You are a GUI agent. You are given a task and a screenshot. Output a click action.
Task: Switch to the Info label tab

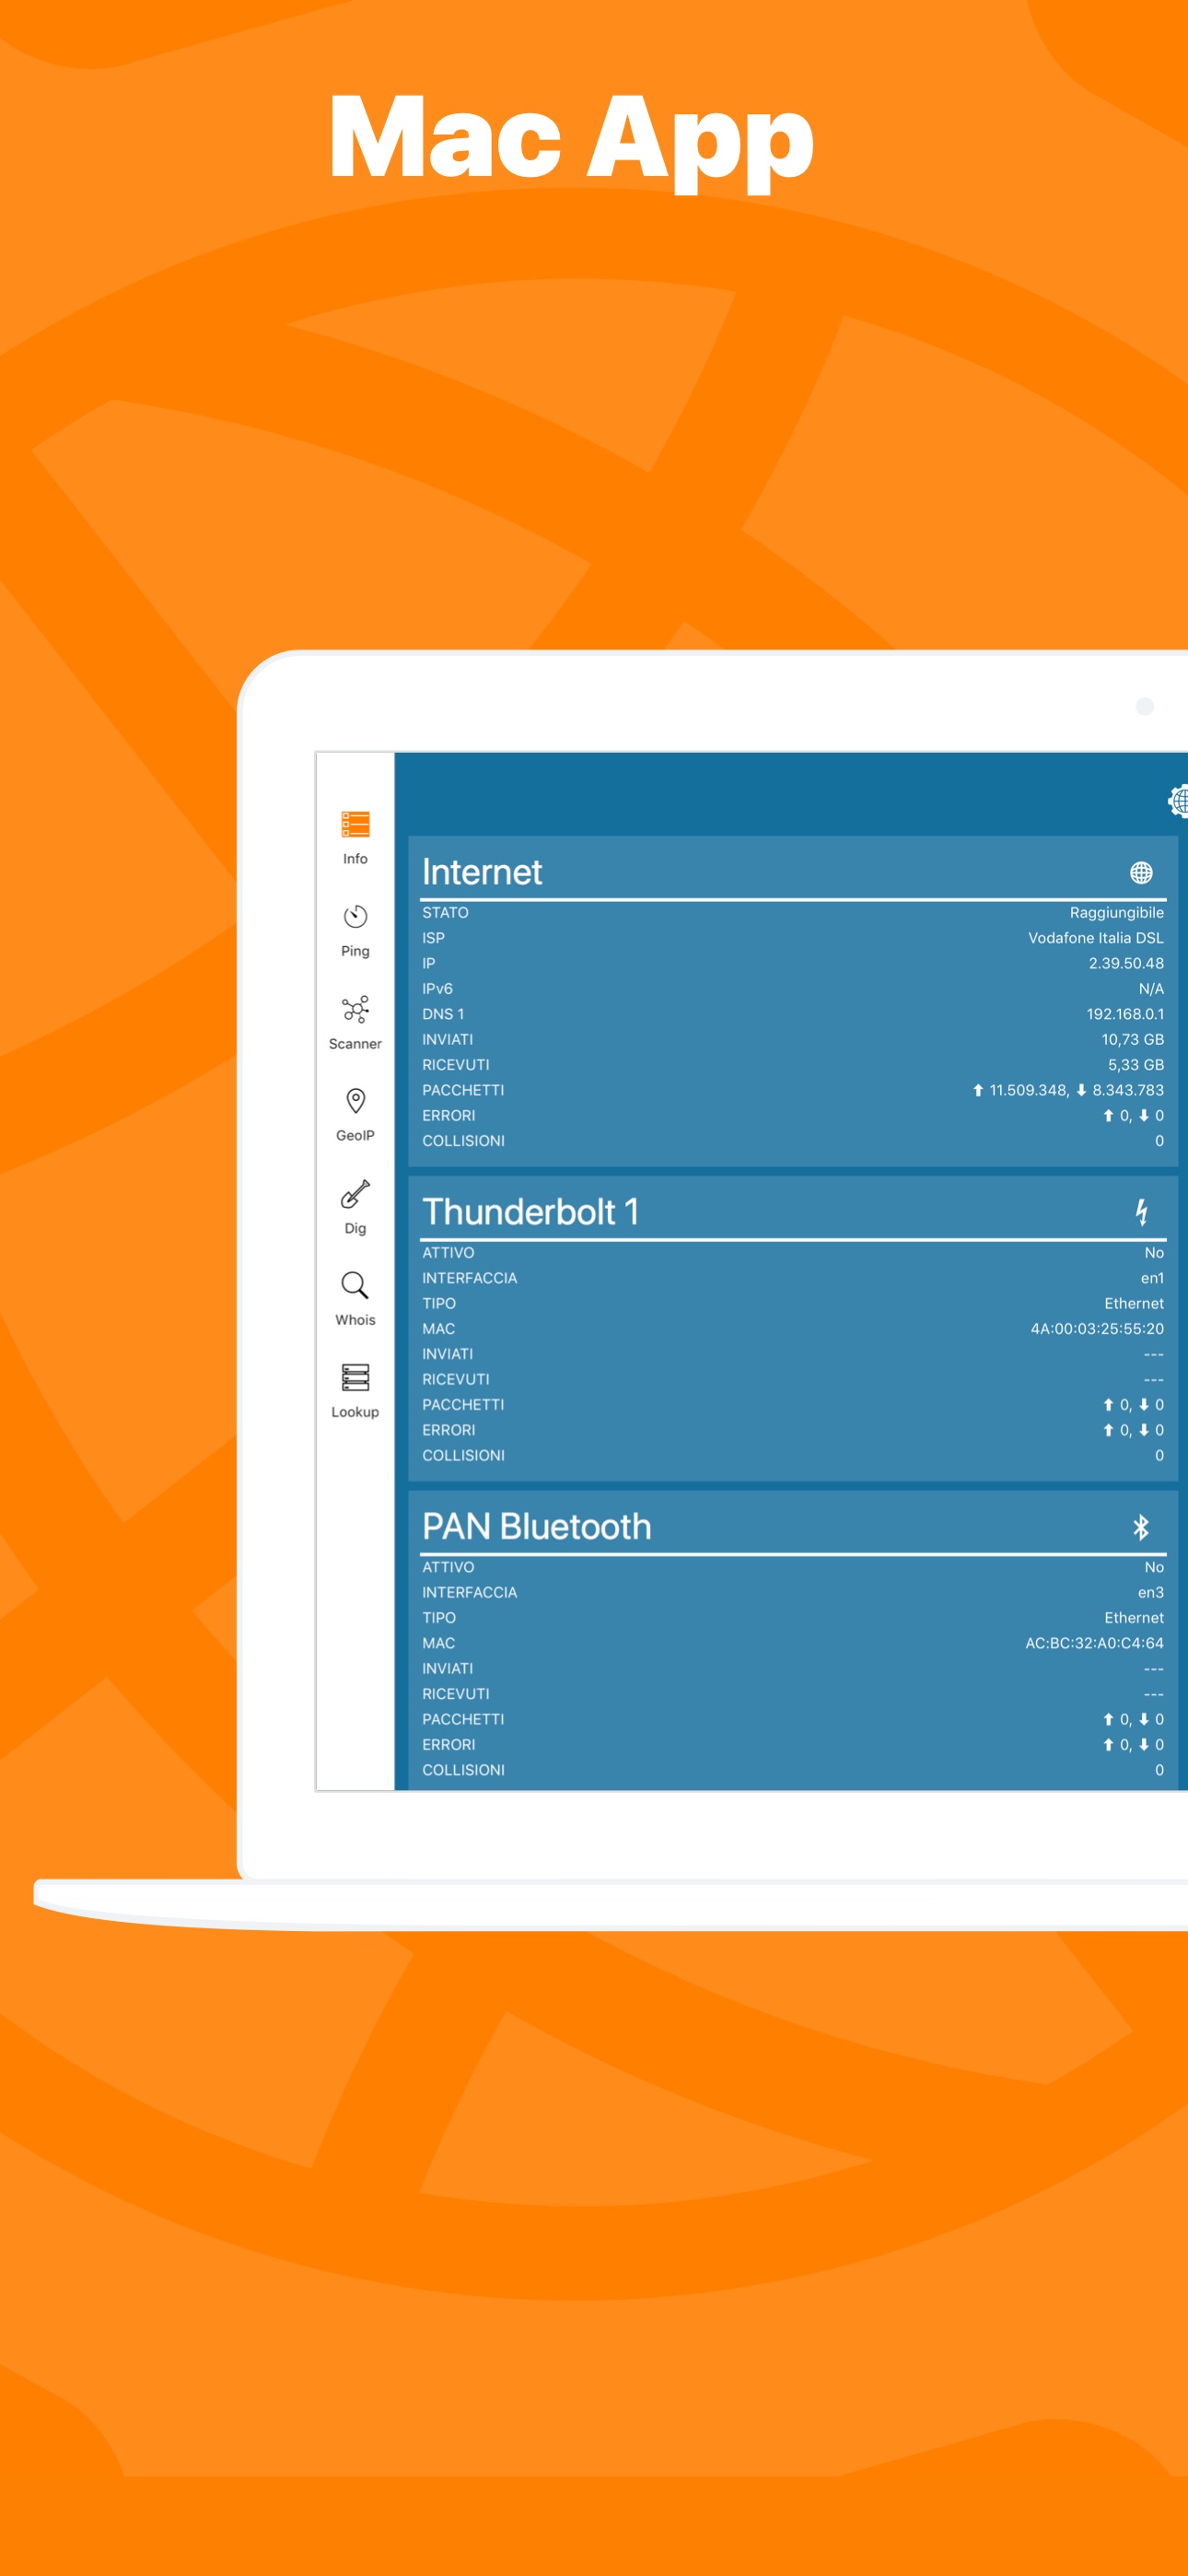click(355, 859)
